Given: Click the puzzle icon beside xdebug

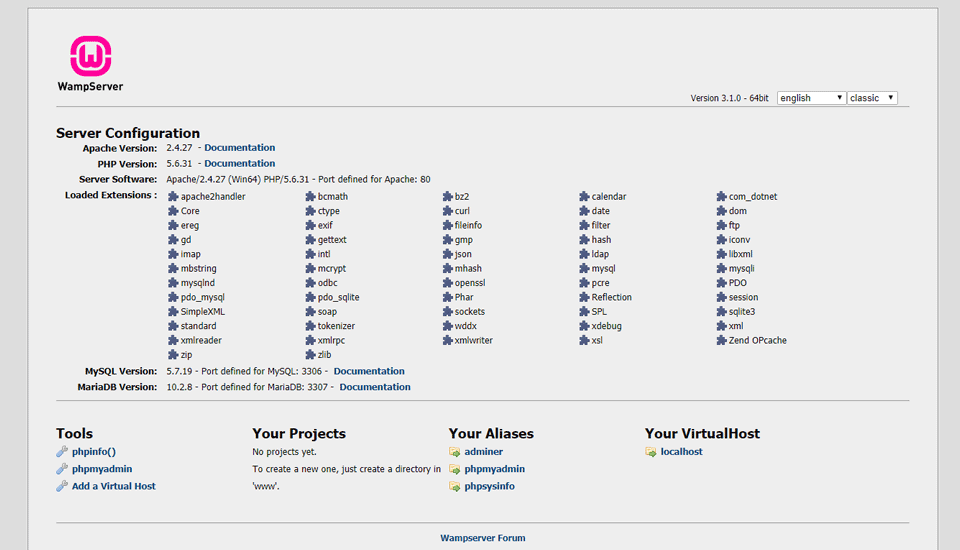Looking at the screenshot, I should point(584,326).
